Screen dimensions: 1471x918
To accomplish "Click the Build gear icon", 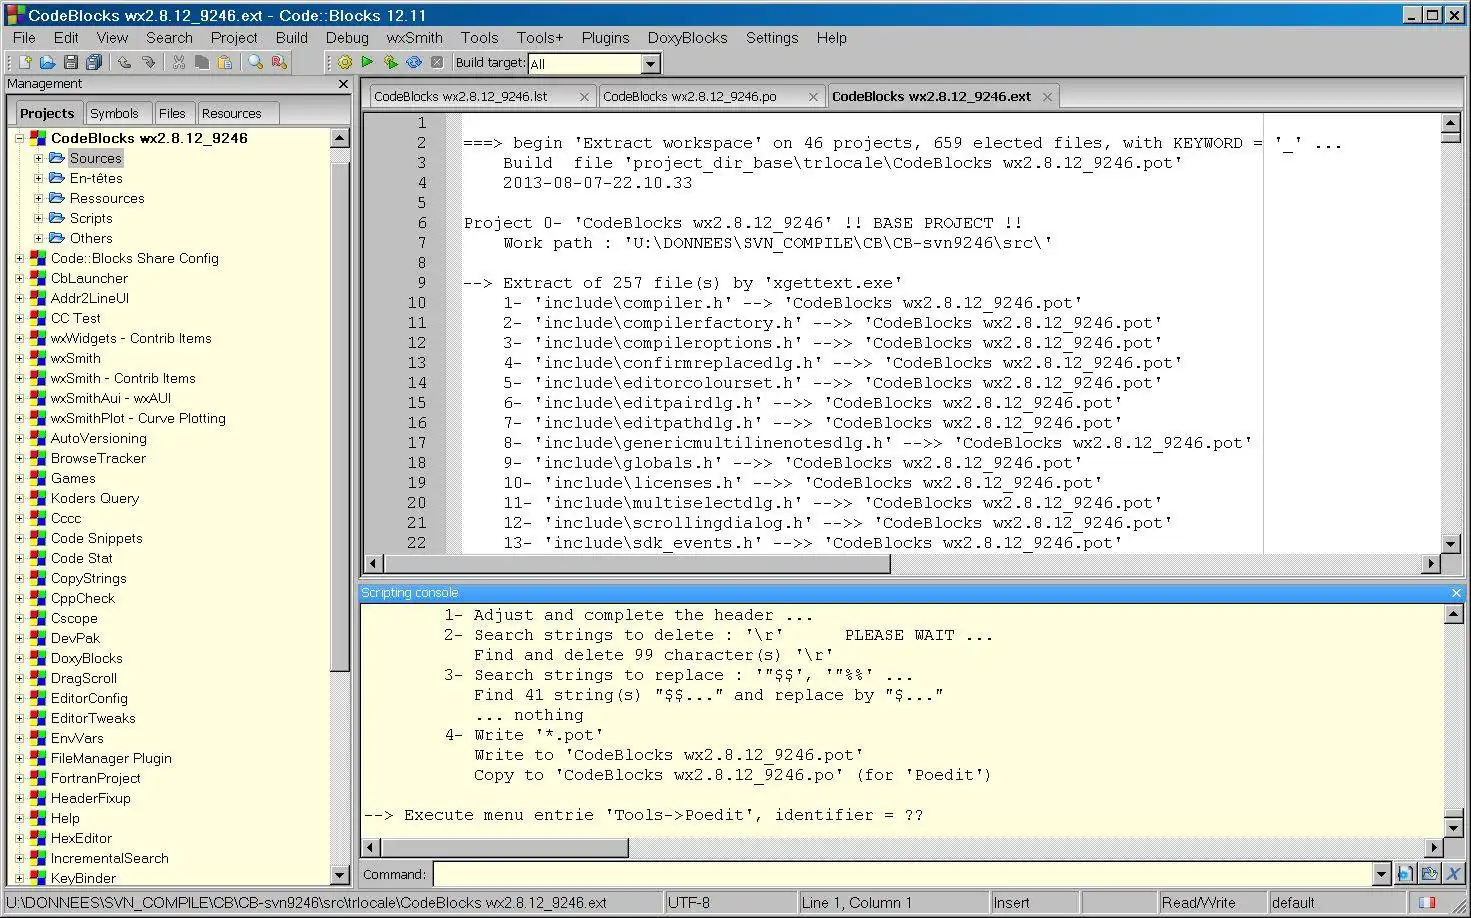I will [x=345, y=62].
